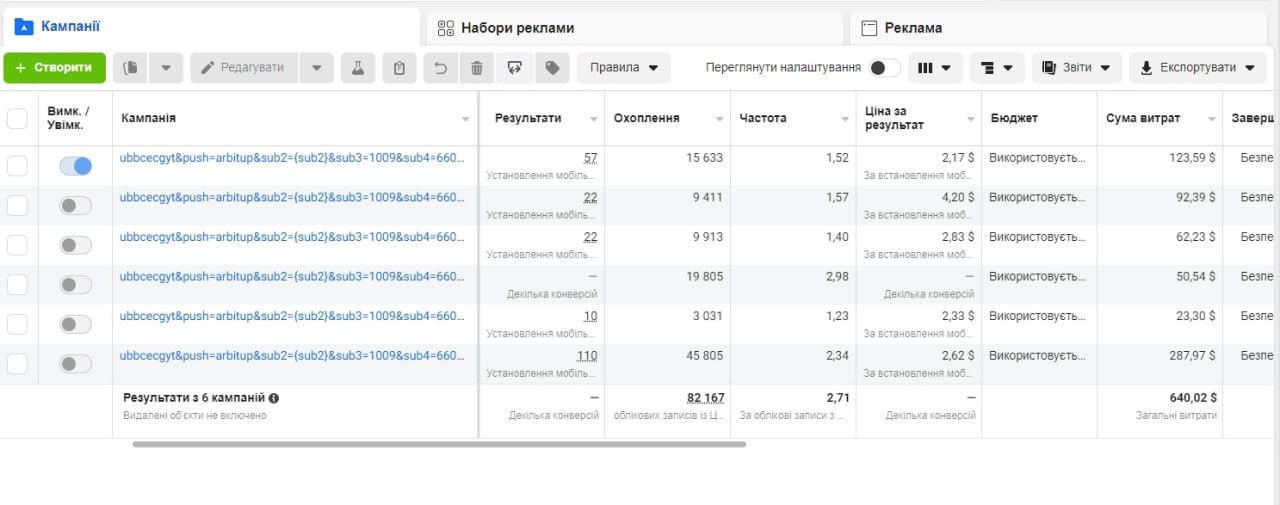Click the undo arrow icon

440,68
